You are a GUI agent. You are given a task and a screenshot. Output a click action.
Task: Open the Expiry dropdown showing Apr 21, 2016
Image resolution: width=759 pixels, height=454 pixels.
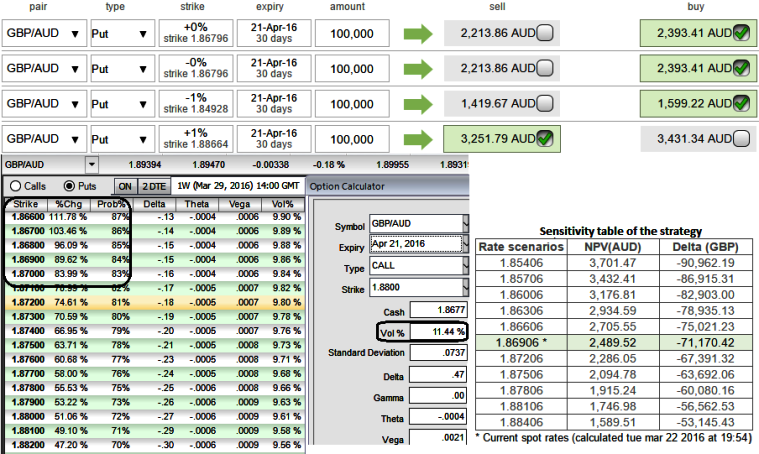tap(465, 243)
